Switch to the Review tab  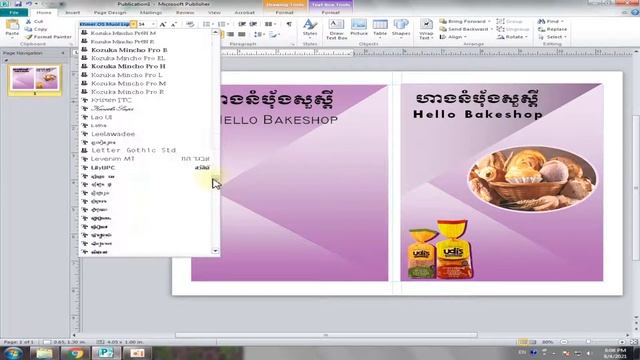(185, 13)
